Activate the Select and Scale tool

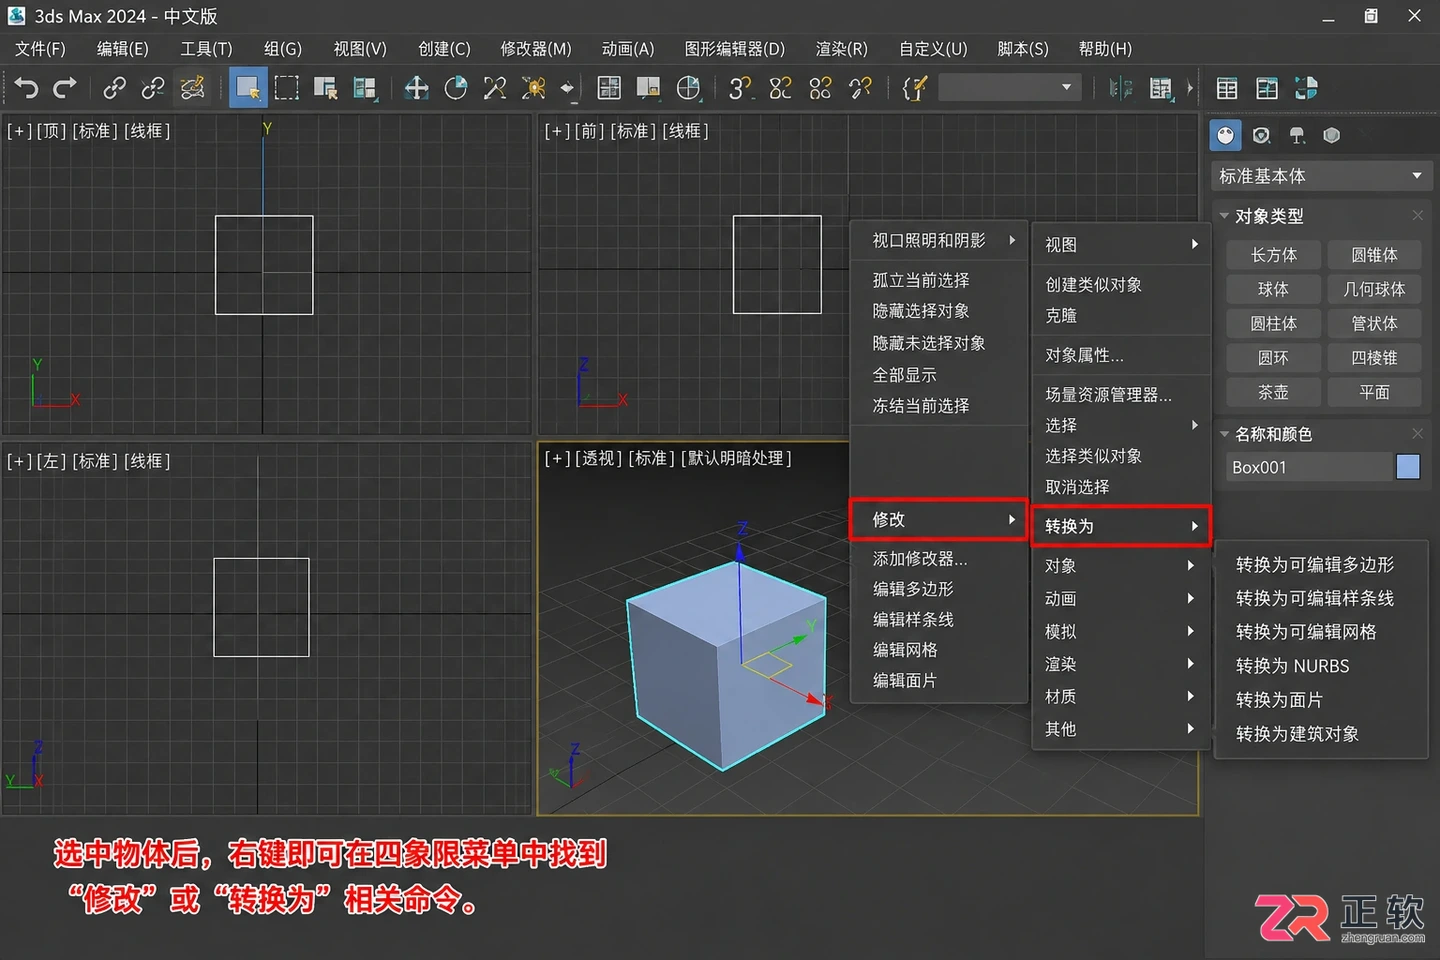pyautogui.click(x=495, y=88)
